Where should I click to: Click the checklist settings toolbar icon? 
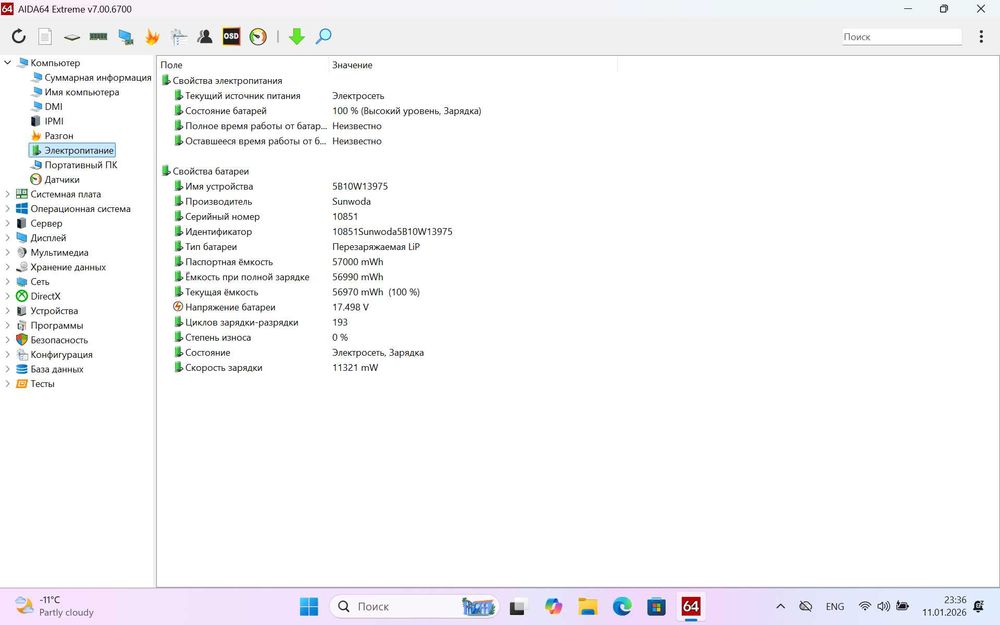(179, 36)
